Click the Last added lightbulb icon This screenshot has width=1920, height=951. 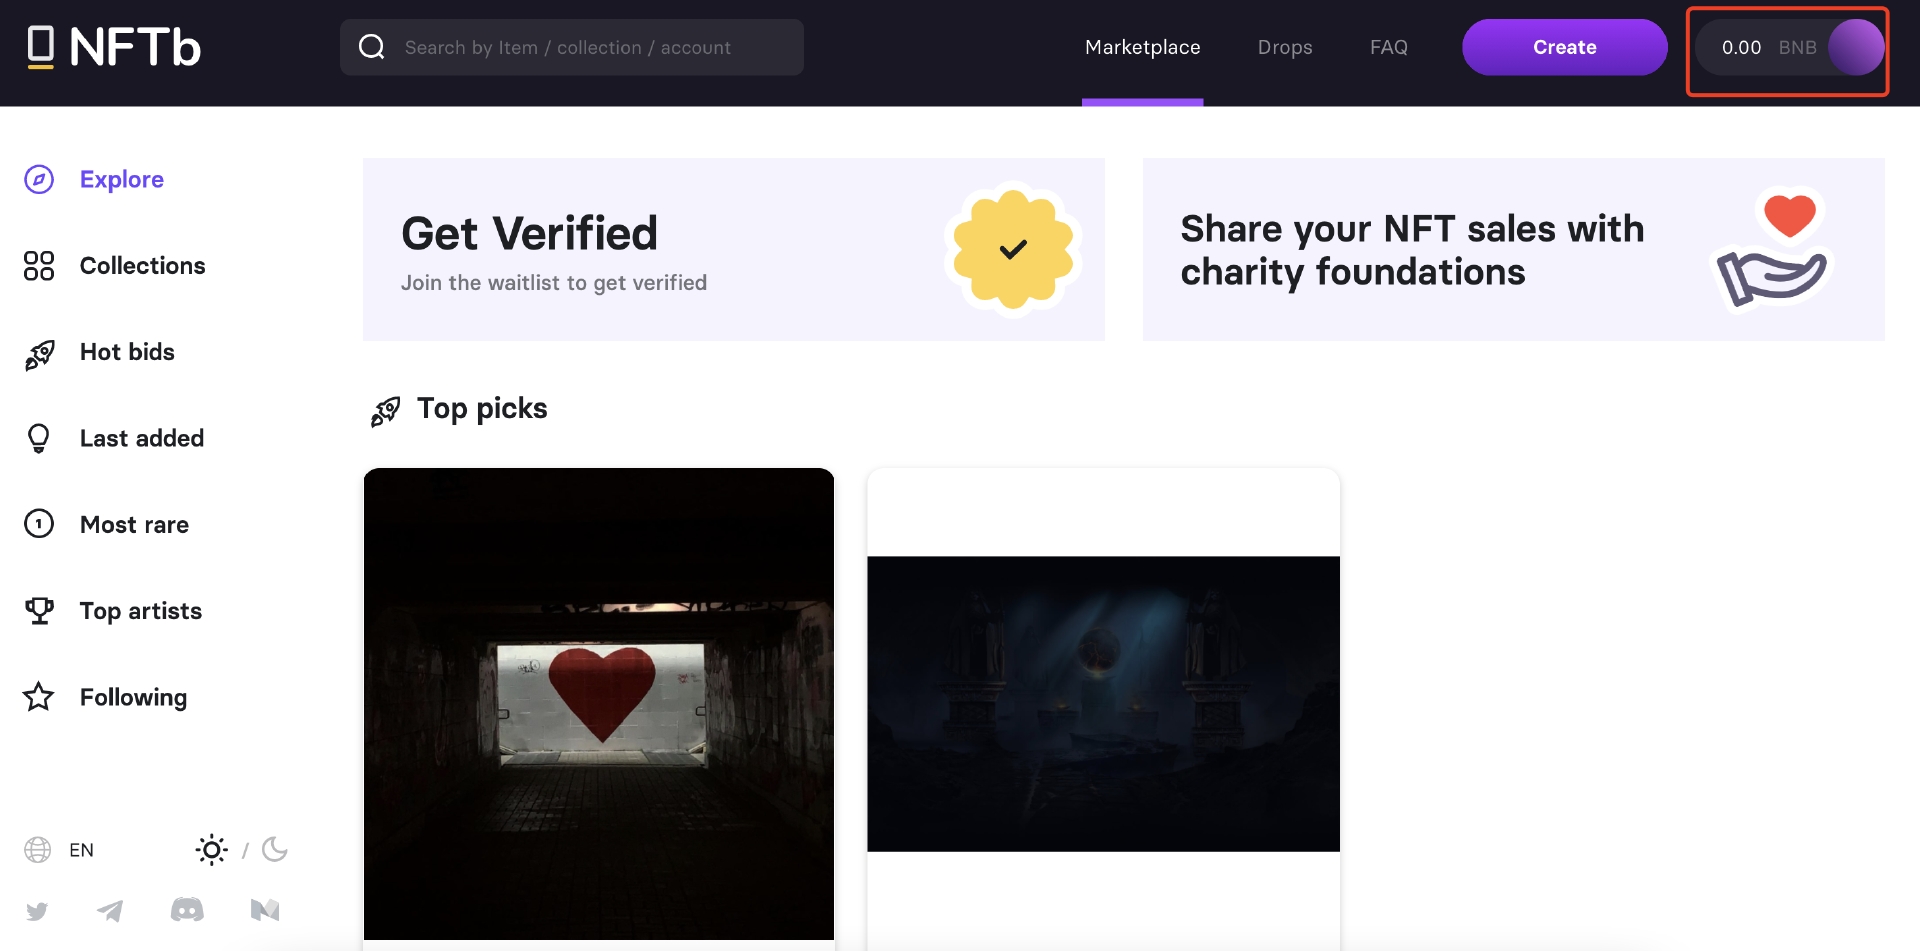39,439
